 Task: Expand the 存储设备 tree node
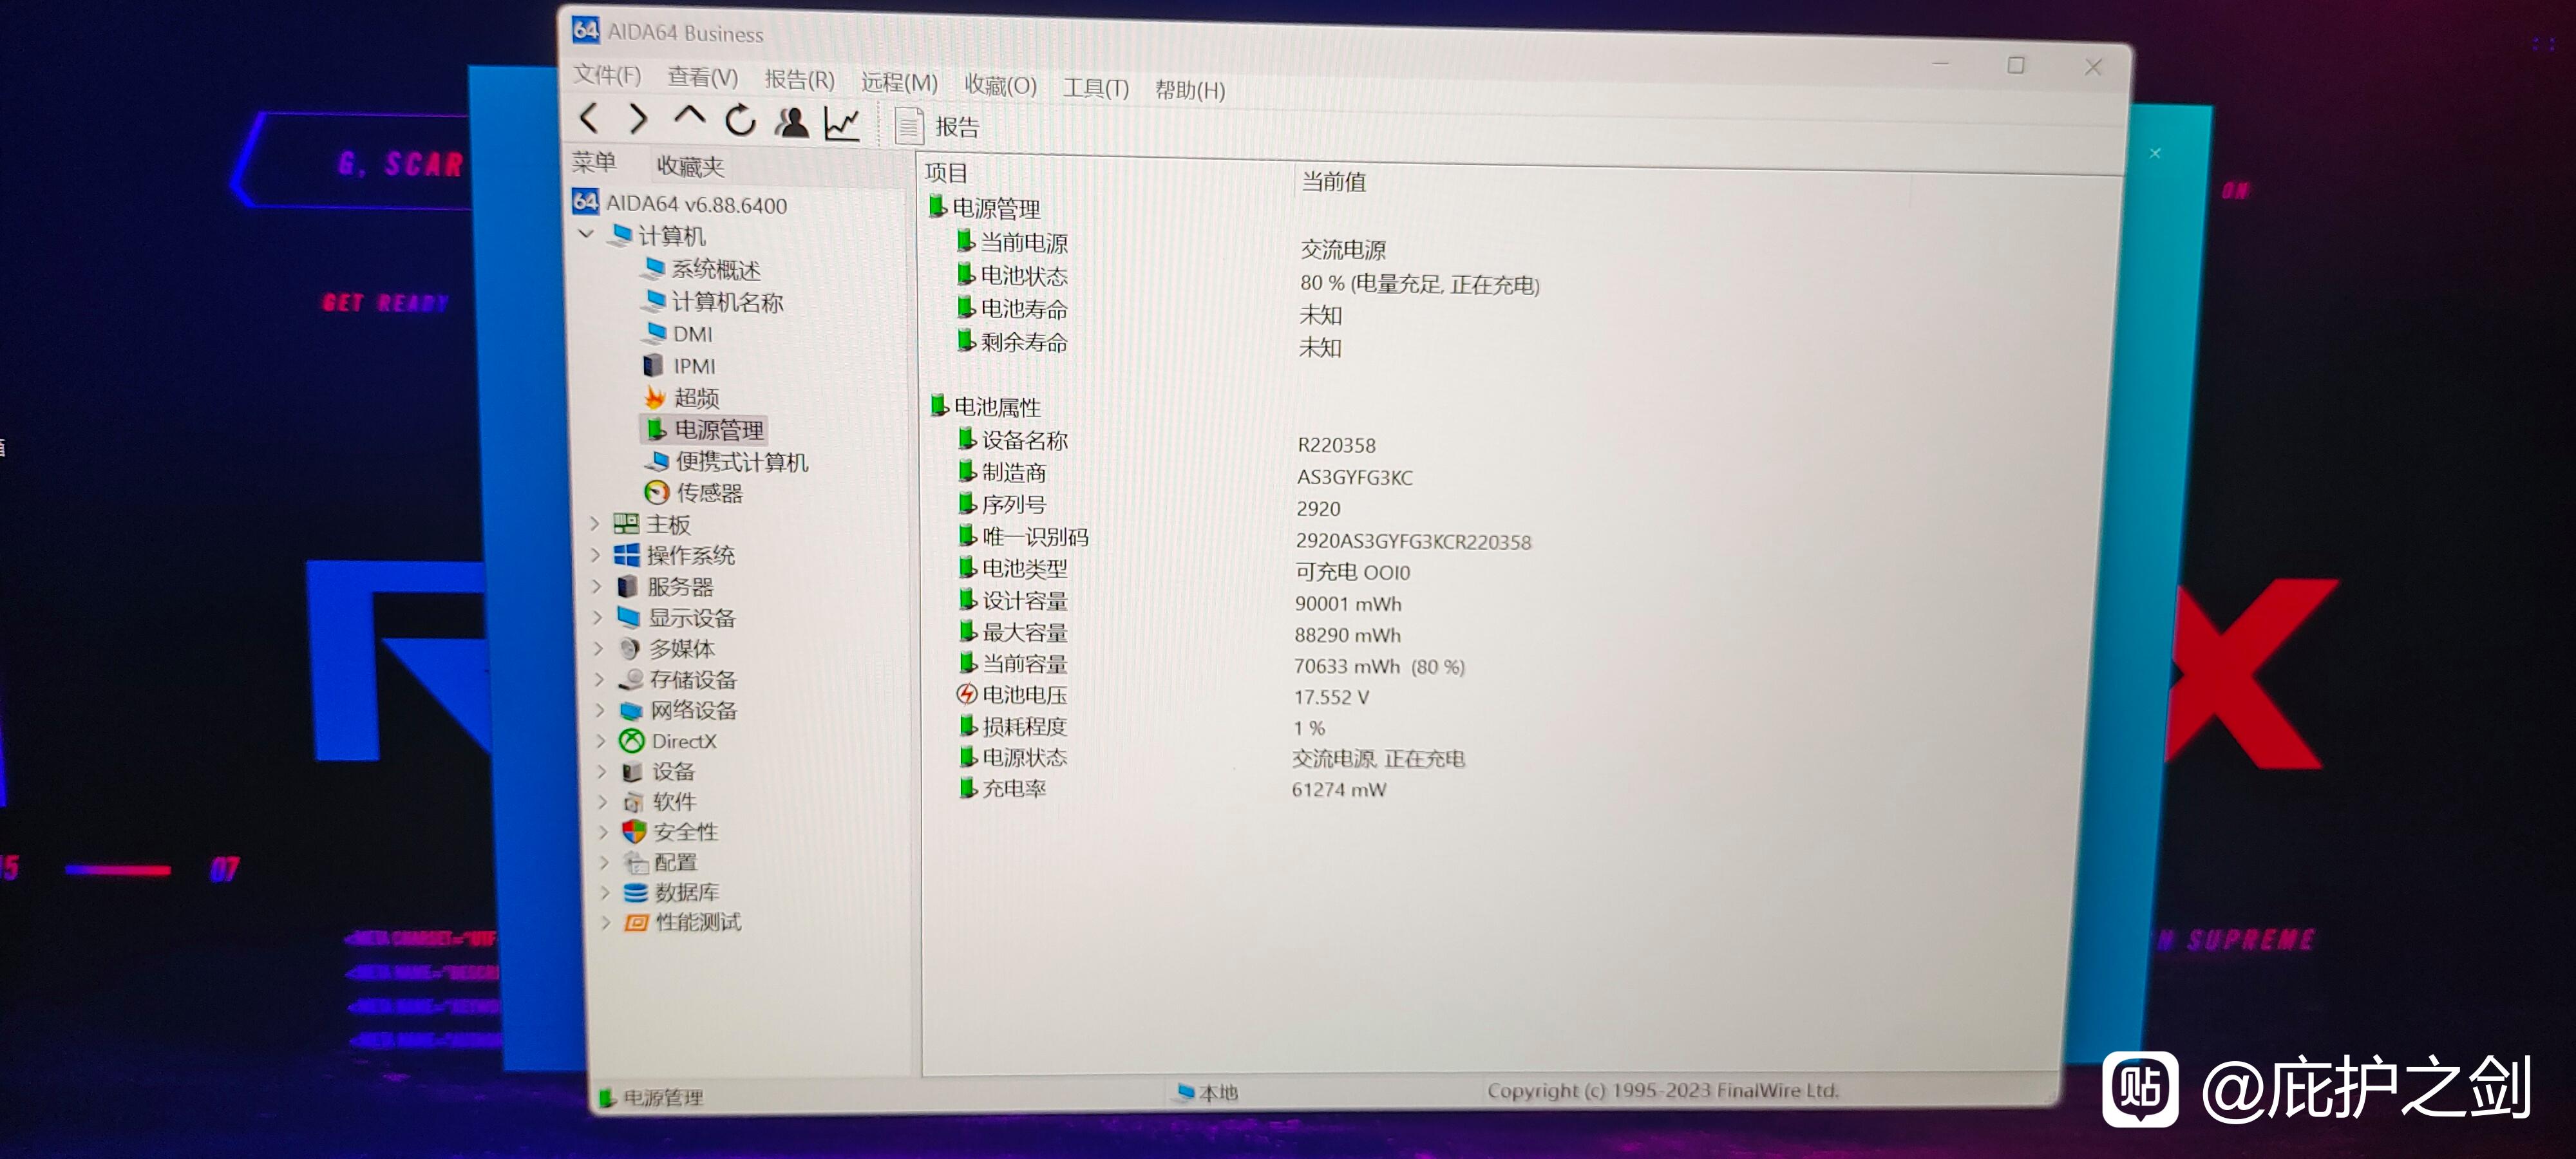(599, 679)
